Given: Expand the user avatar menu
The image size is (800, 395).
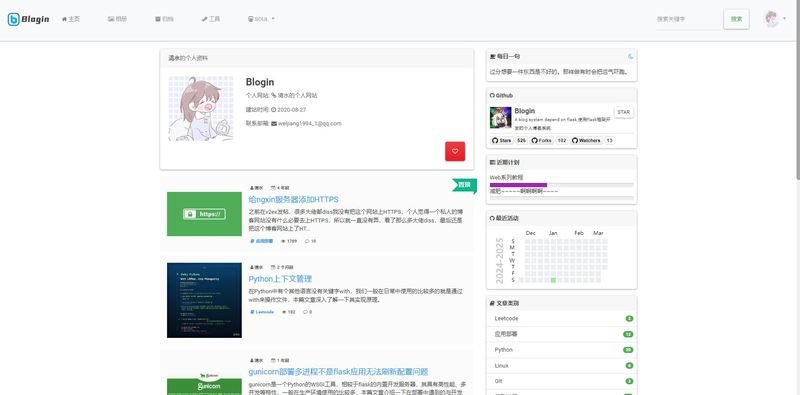Looking at the screenshot, I should pos(775,19).
